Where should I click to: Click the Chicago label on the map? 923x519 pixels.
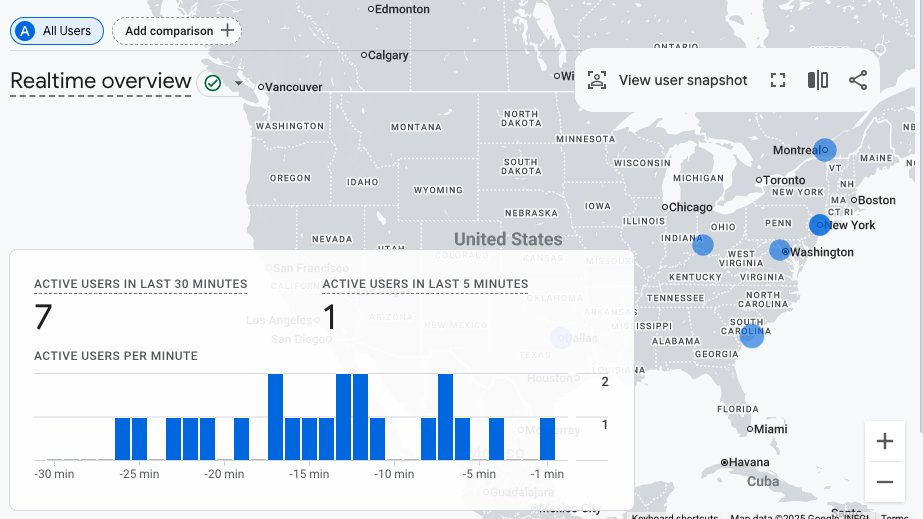[690, 207]
